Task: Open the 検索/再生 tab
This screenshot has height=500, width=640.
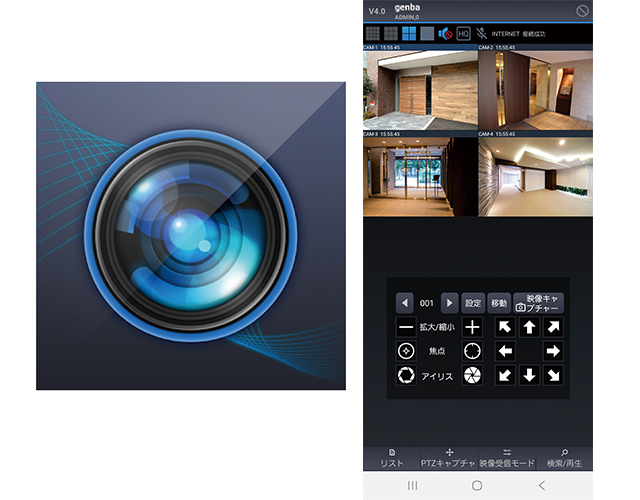Action: pos(564,459)
